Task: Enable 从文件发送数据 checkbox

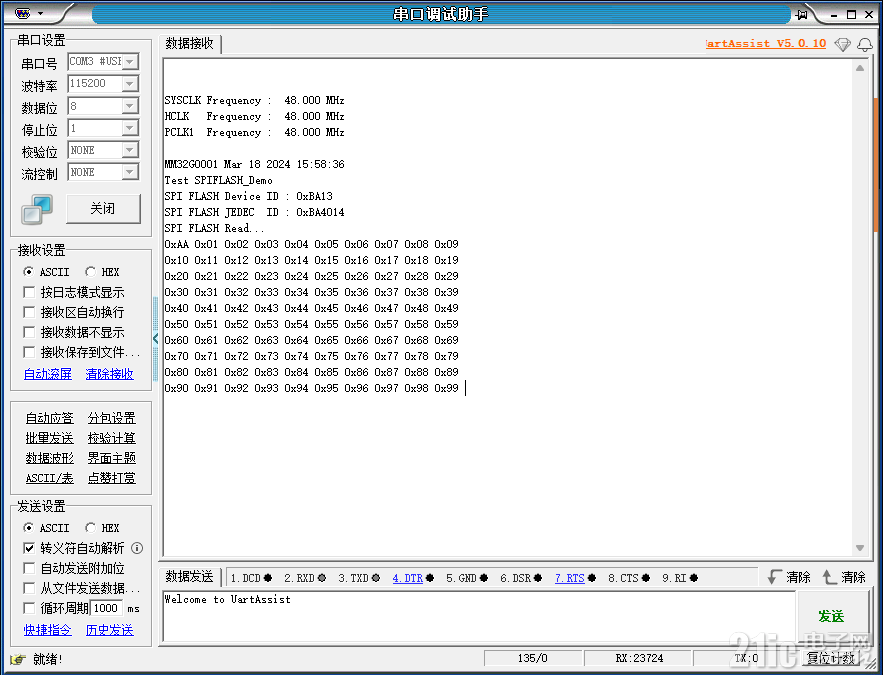Action: [29, 588]
